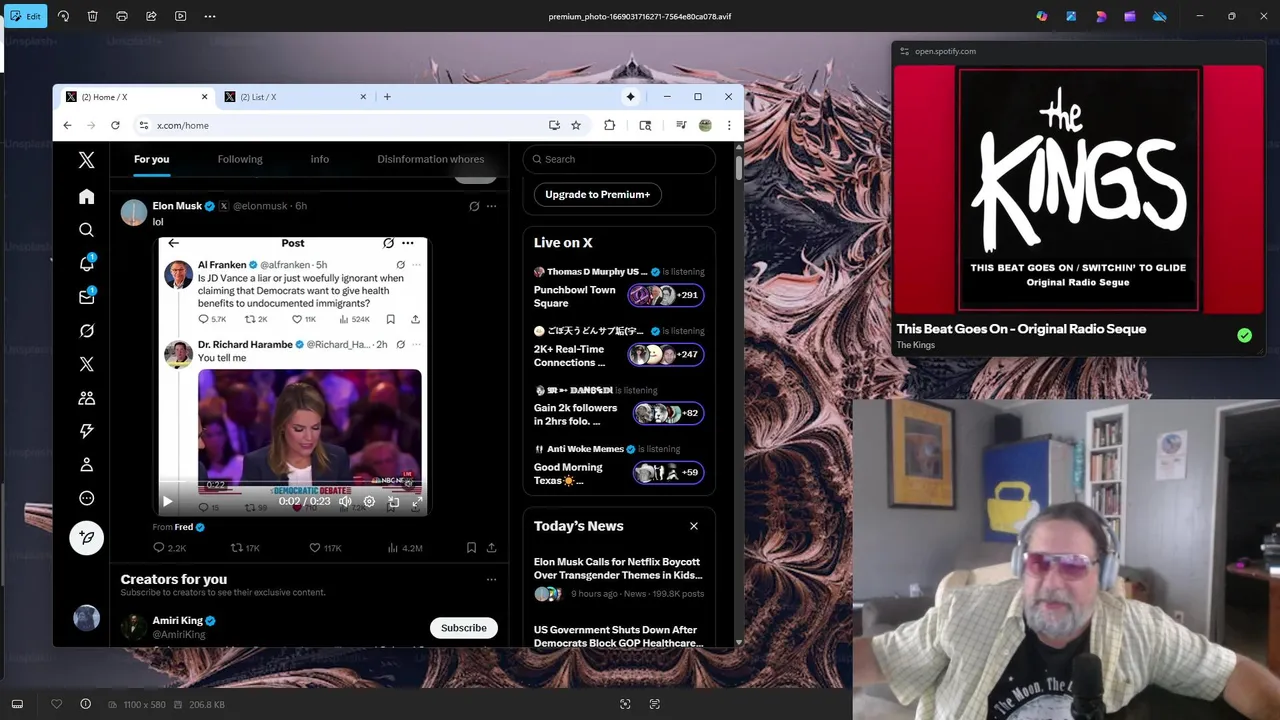Open Explore search icon in X sidebar

point(87,230)
